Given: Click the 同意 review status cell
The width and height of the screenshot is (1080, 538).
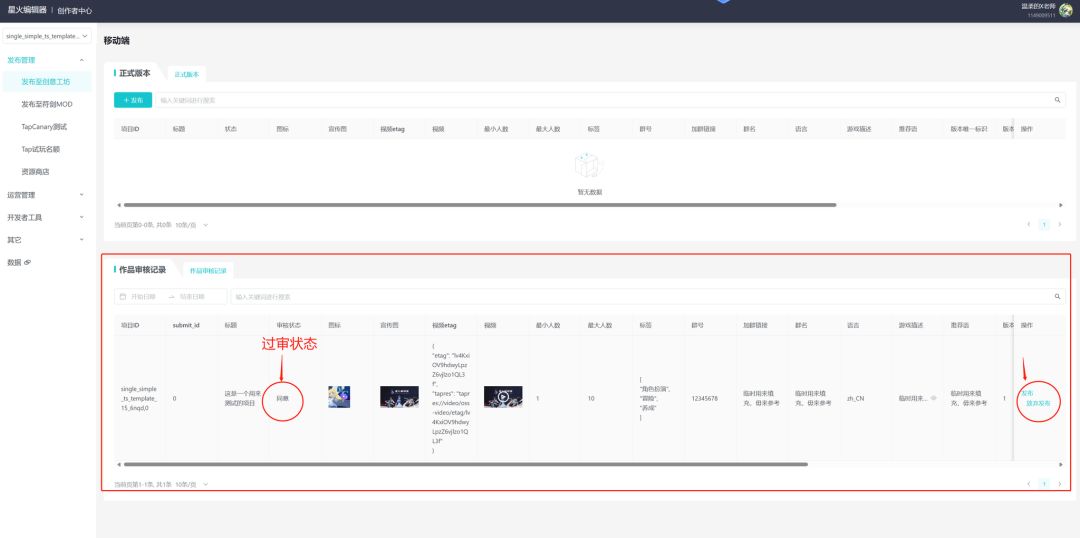Looking at the screenshot, I should tap(282, 398).
